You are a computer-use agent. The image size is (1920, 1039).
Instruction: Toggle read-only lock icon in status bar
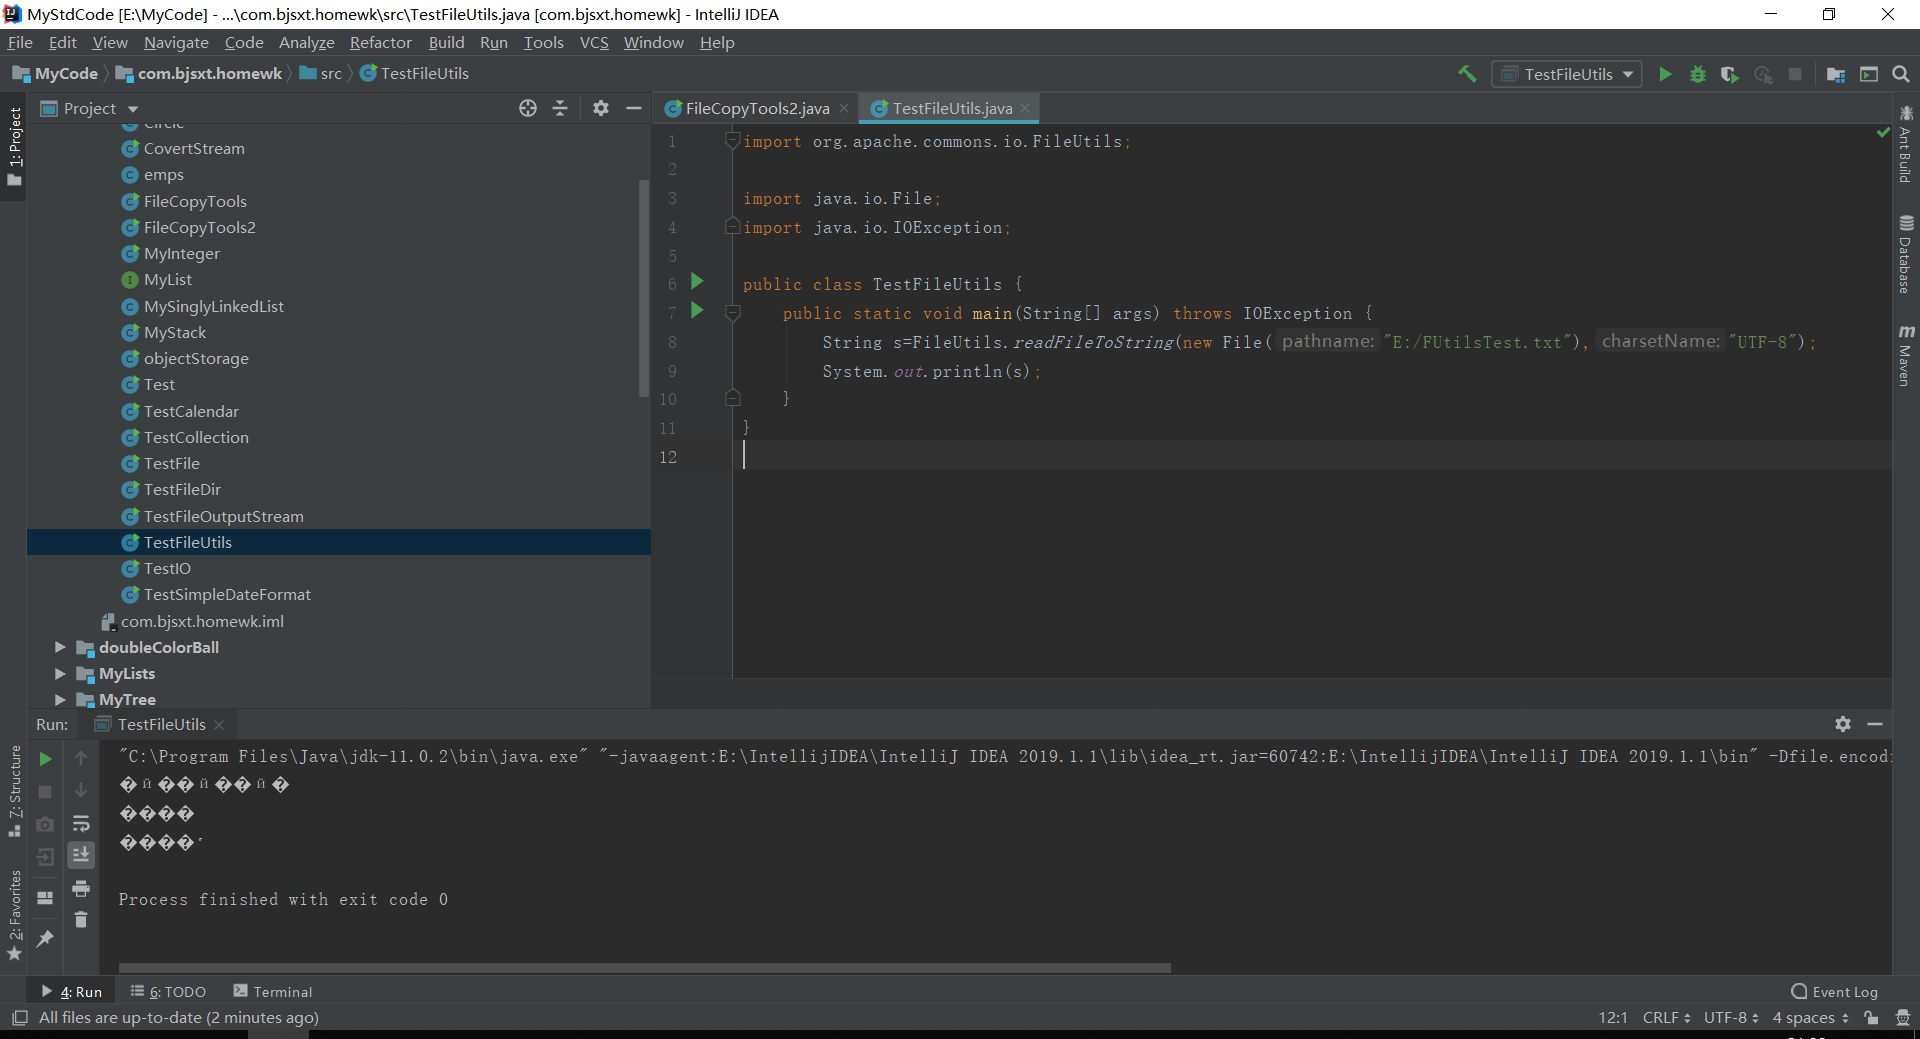(x=1871, y=1018)
